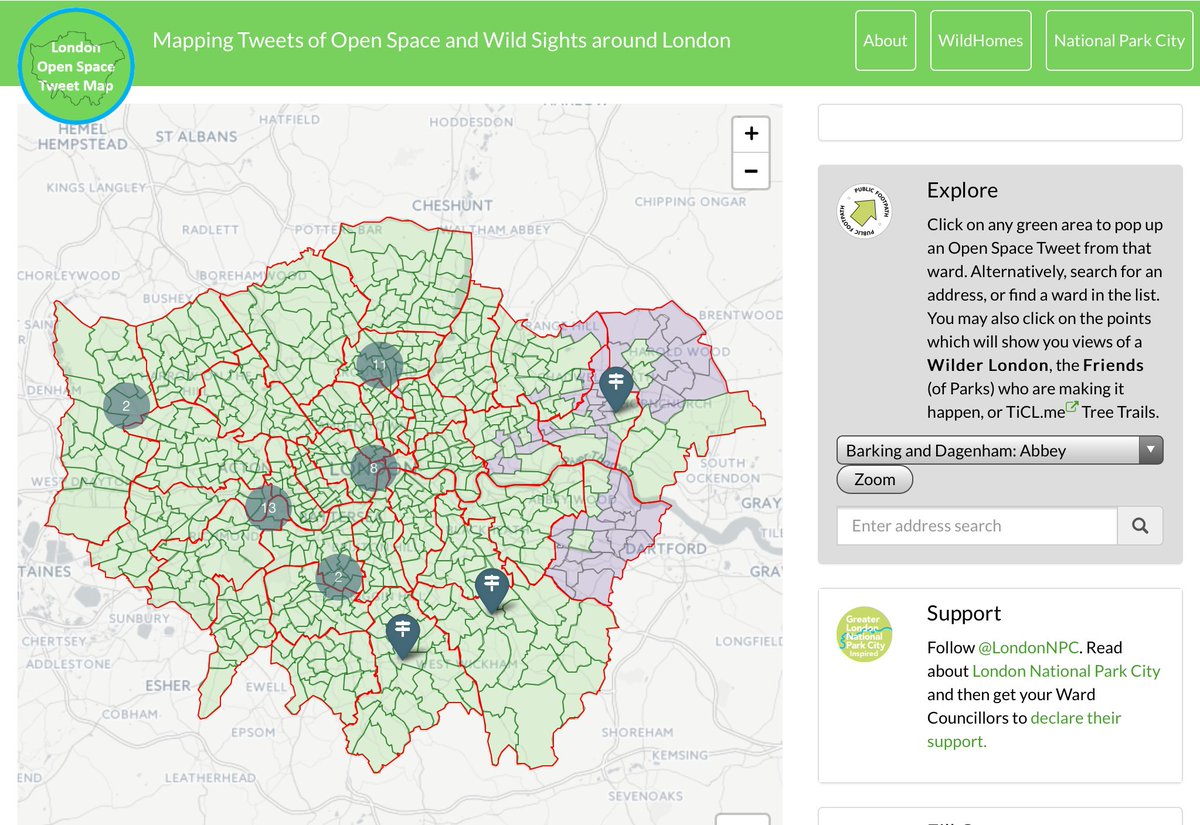This screenshot has width=1200, height=825.
Task: Click the Public Footpath arrow icon
Action: click(x=864, y=211)
